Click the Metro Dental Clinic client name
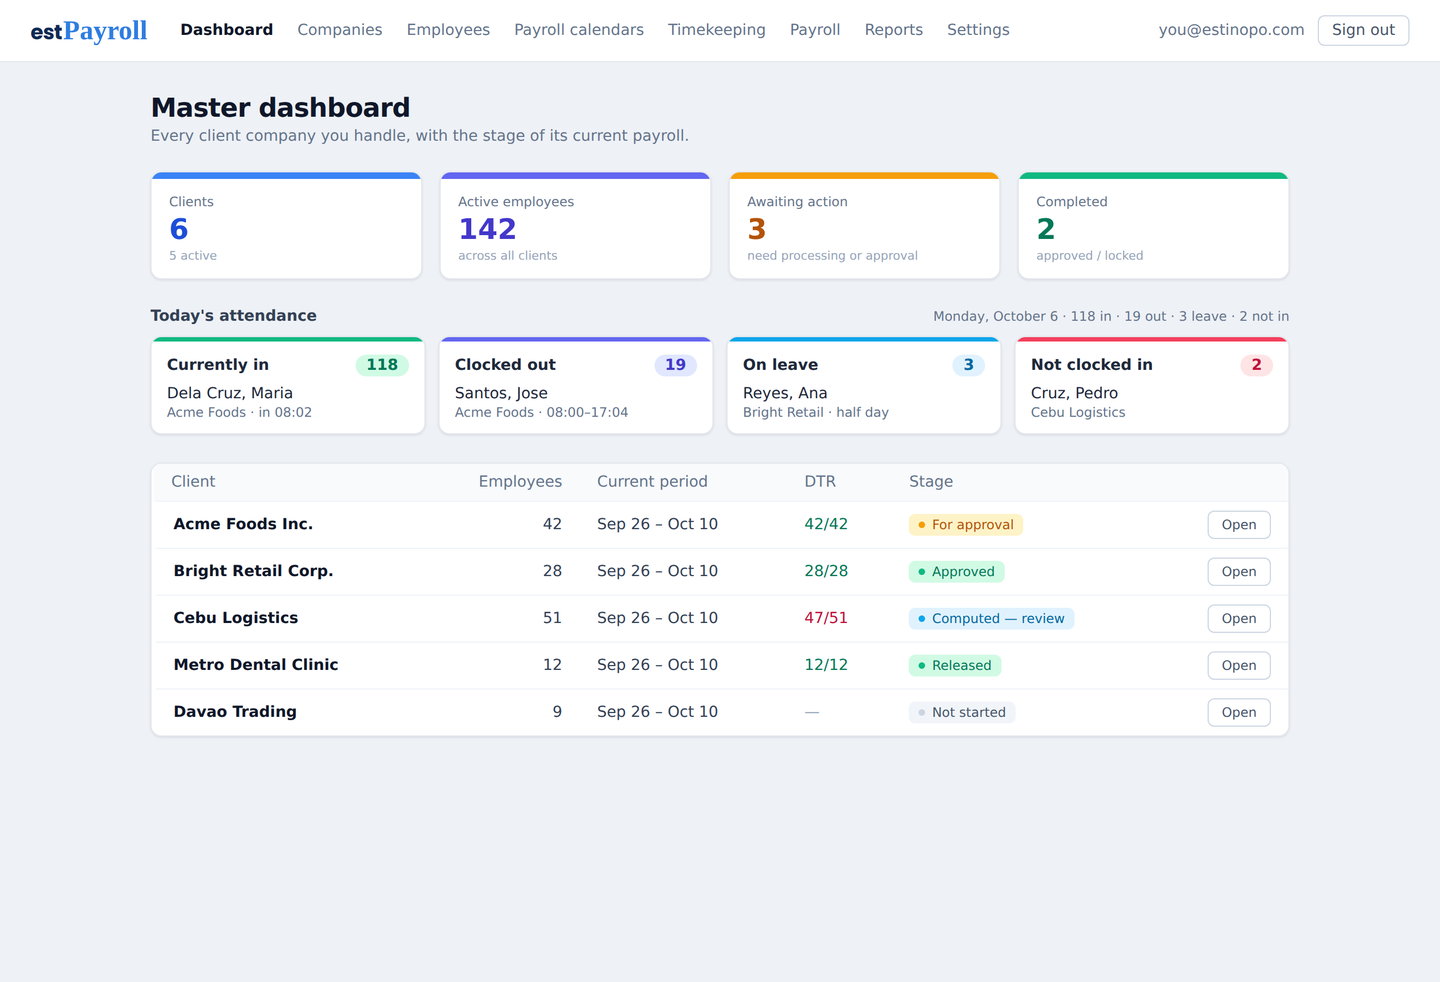 pyautogui.click(x=256, y=665)
